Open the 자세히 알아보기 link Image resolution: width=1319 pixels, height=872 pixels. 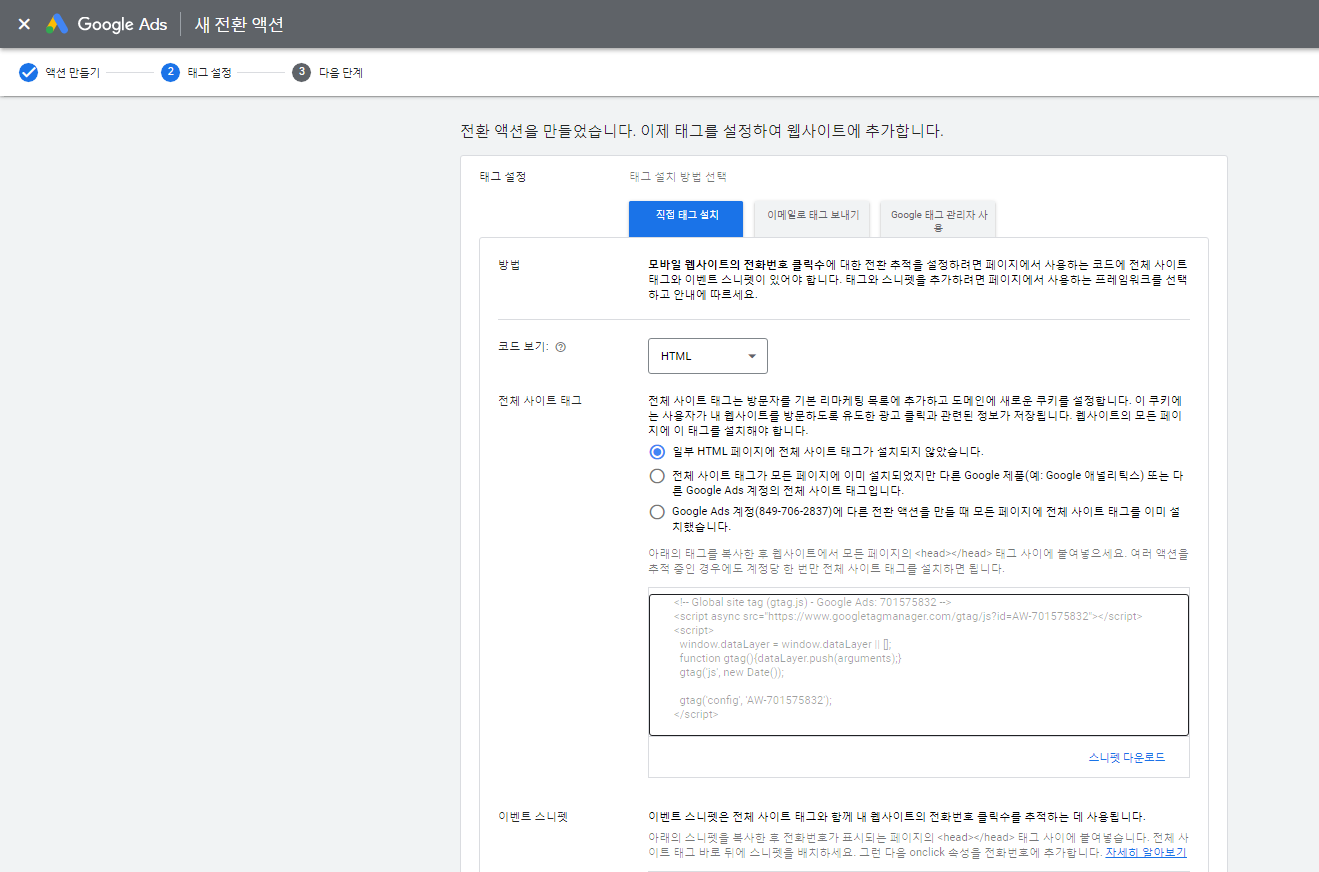click(1146, 852)
